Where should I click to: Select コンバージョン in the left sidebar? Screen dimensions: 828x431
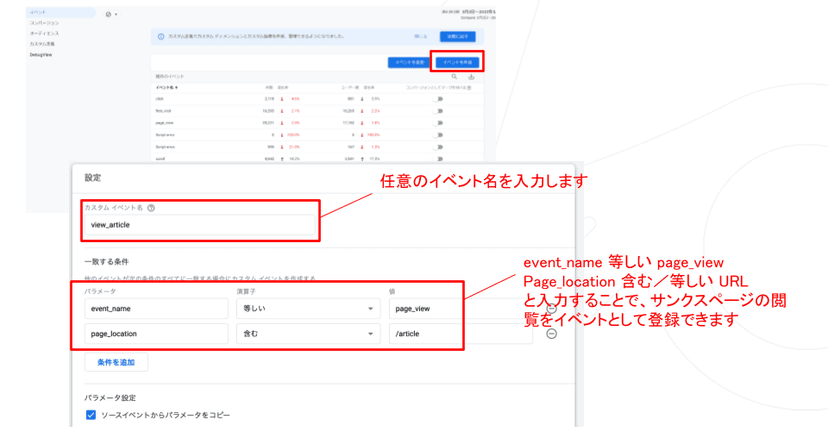pyautogui.click(x=44, y=23)
